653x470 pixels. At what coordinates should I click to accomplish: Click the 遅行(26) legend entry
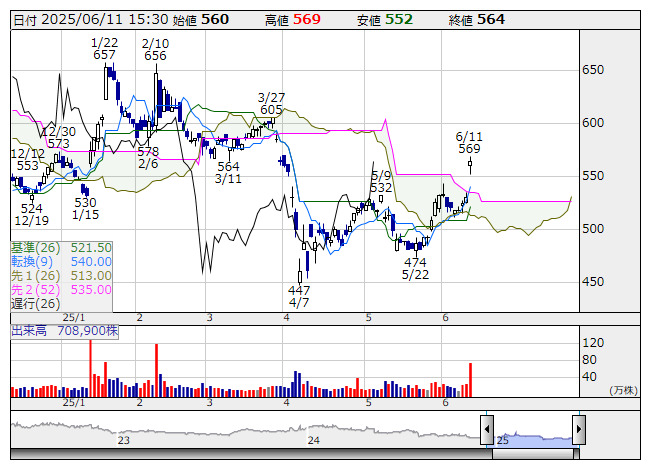(x=36, y=303)
